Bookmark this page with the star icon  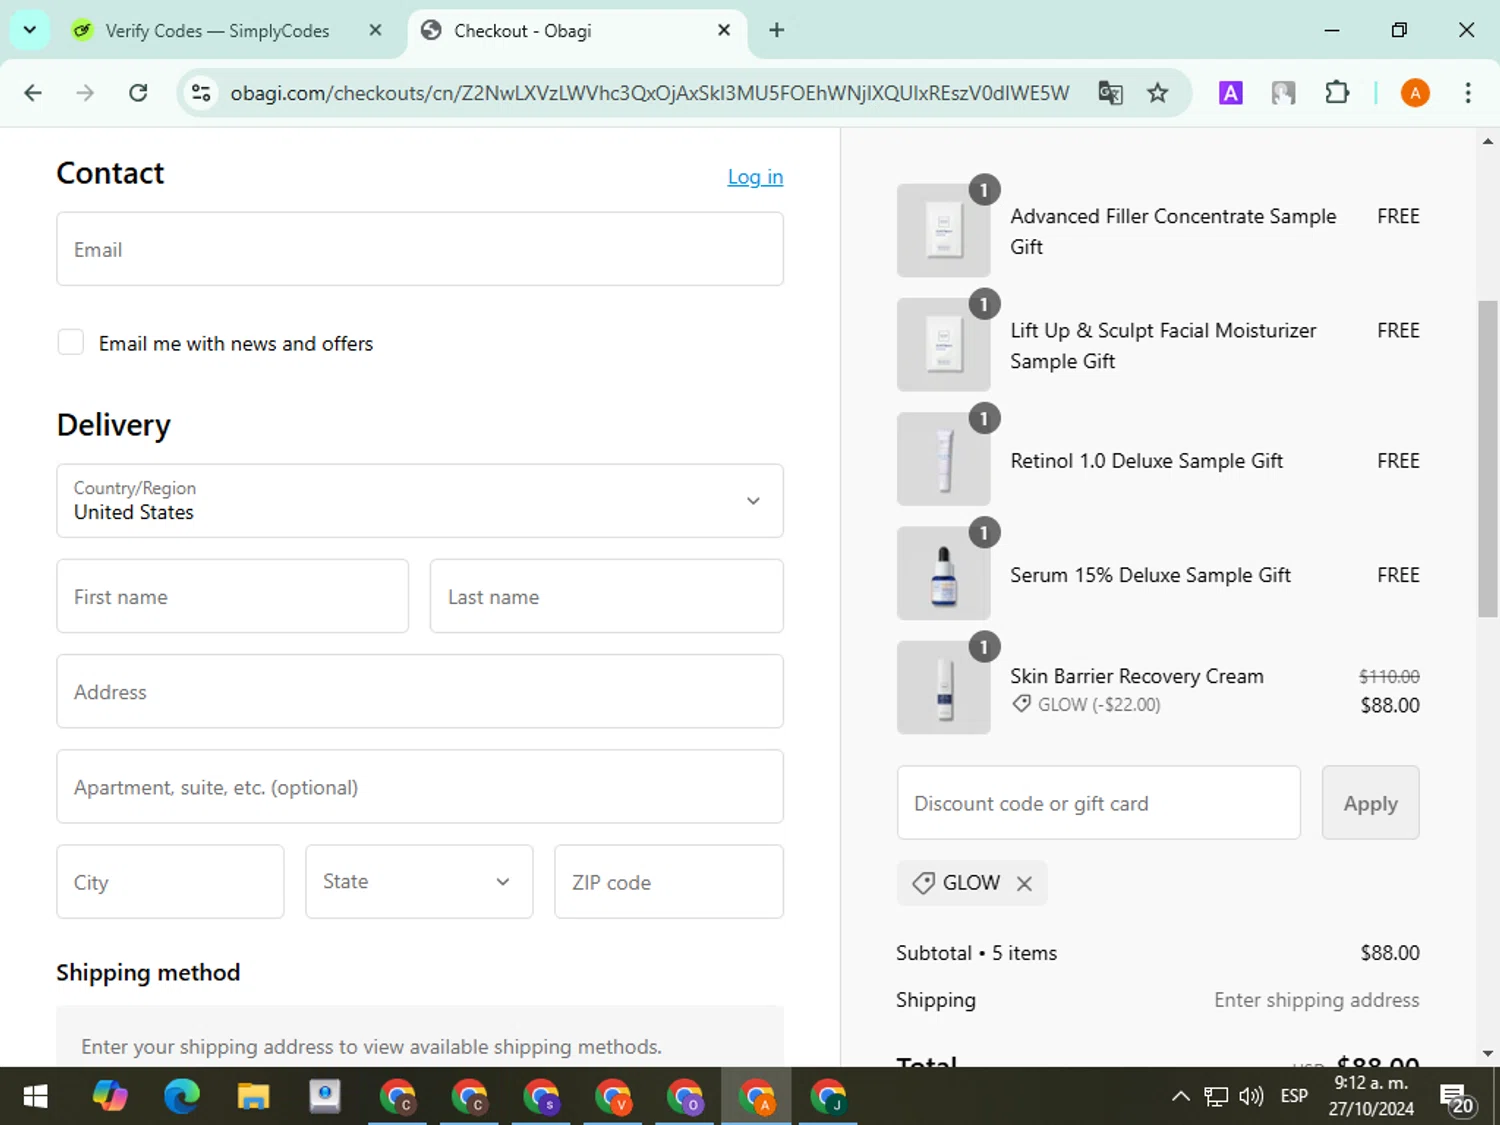pyautogui.click(x=1158, y=93)
